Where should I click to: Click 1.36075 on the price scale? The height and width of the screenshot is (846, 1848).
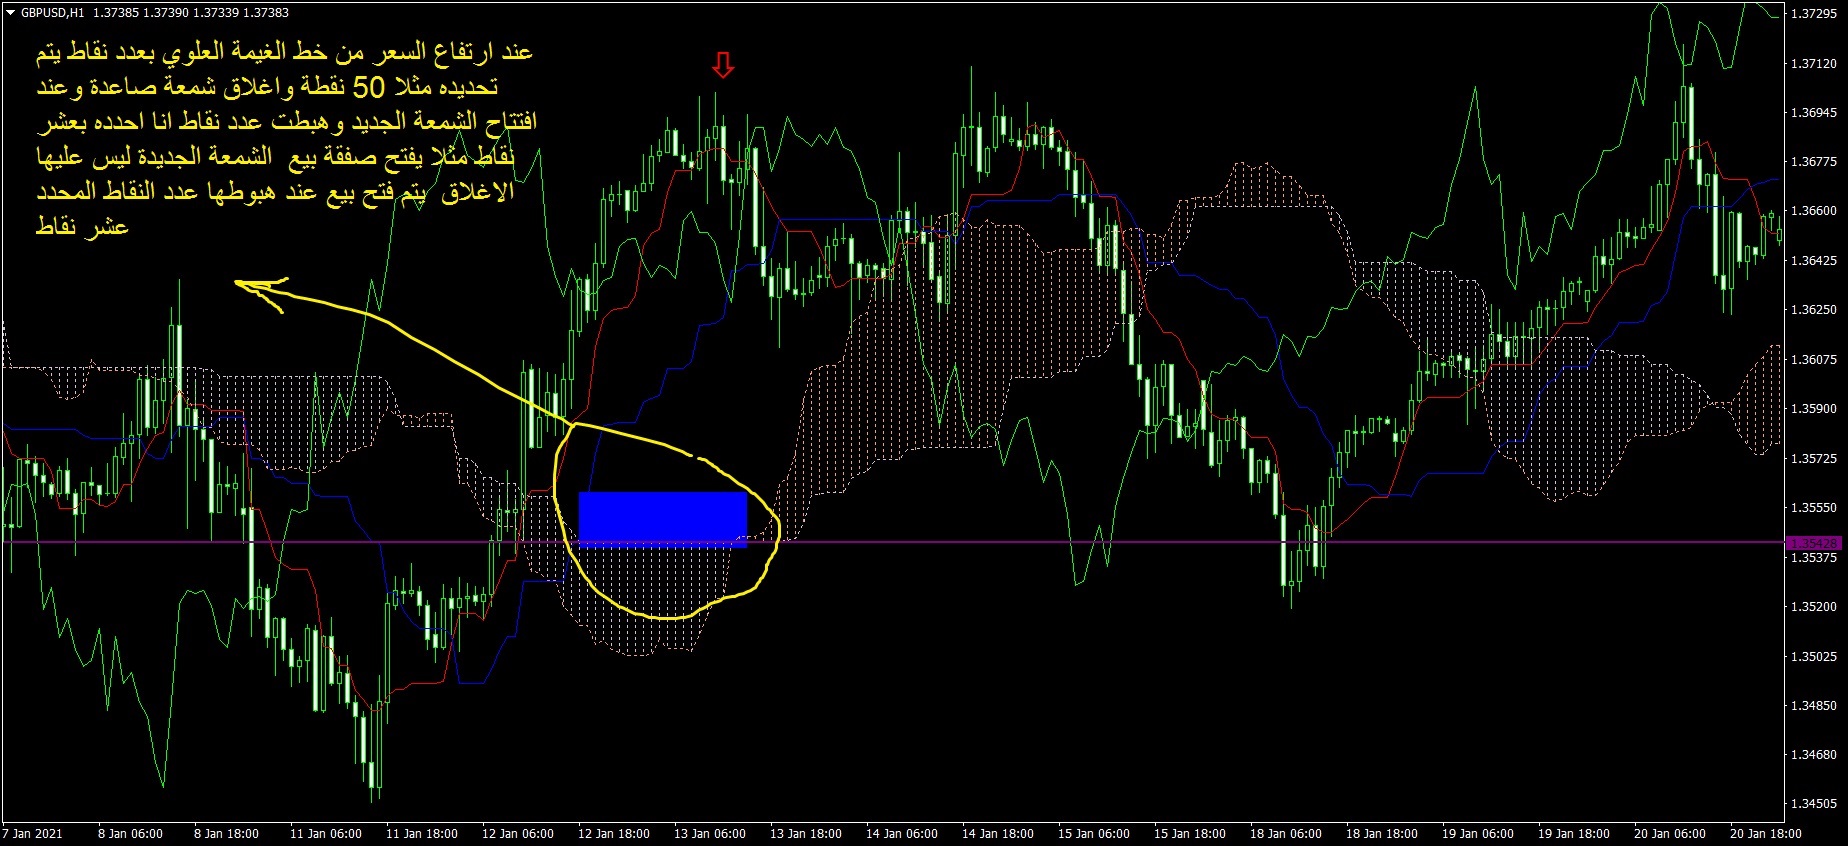click(x=1813, y=359)
